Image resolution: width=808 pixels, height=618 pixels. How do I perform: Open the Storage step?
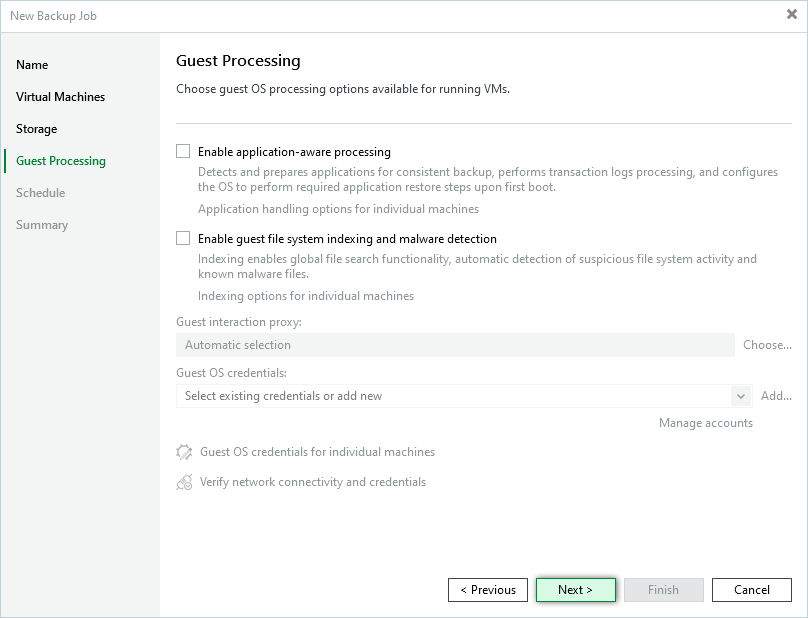pyautogui.click(x=36, y=129)
